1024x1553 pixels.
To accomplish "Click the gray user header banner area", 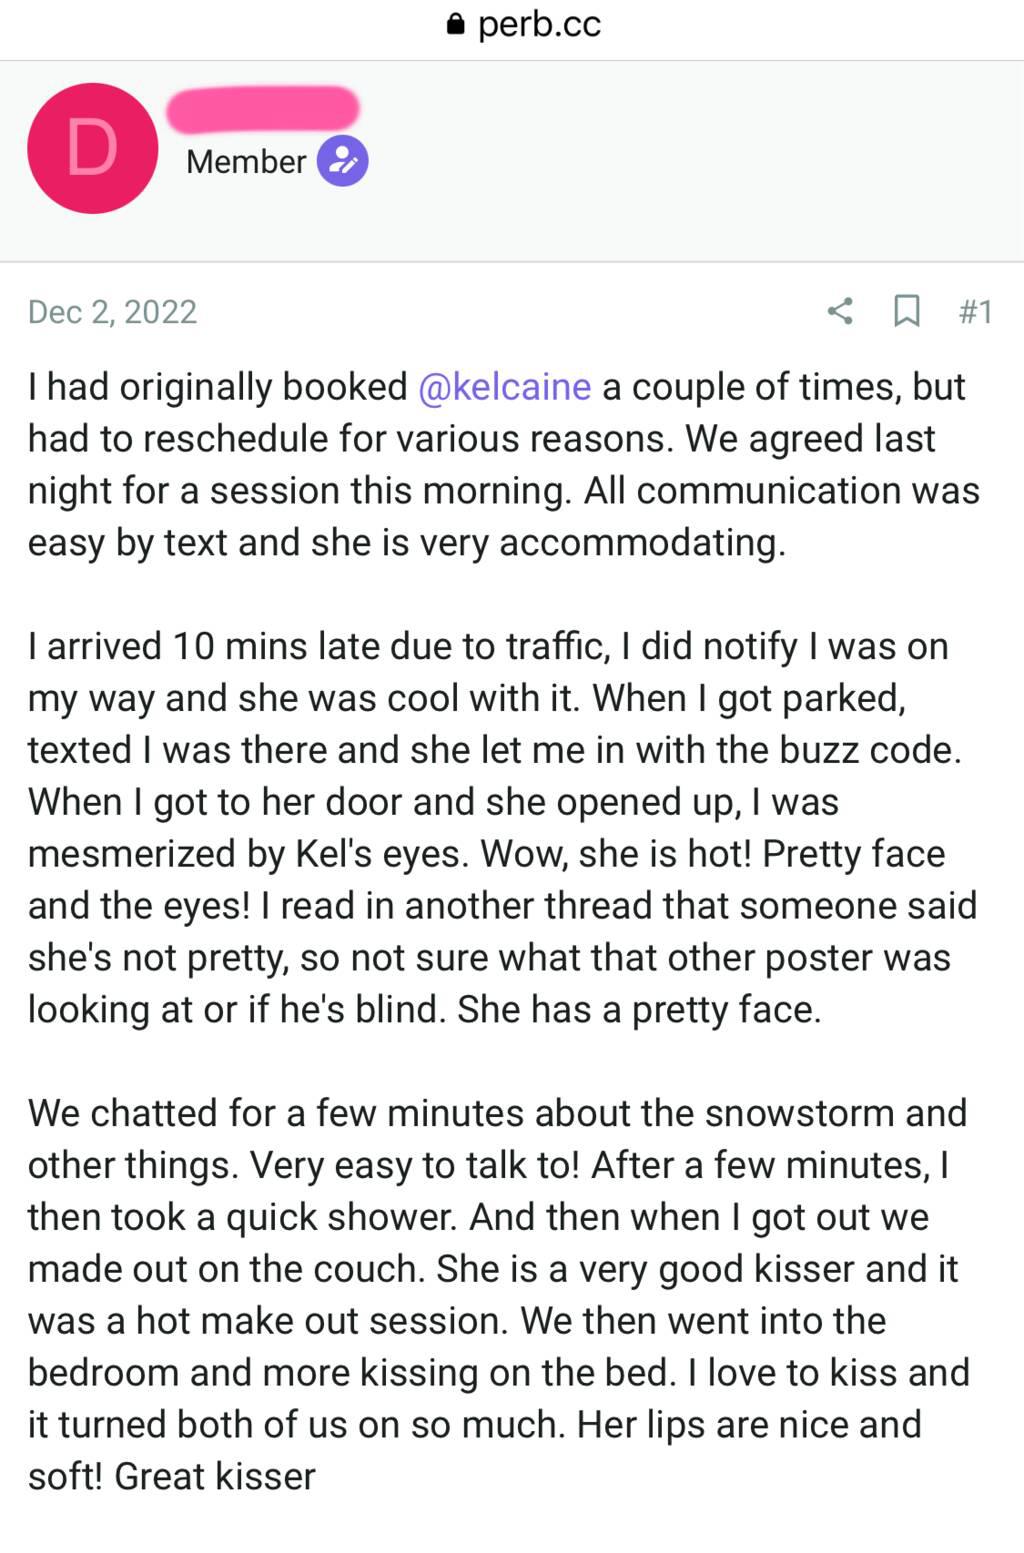I will 512,161.
